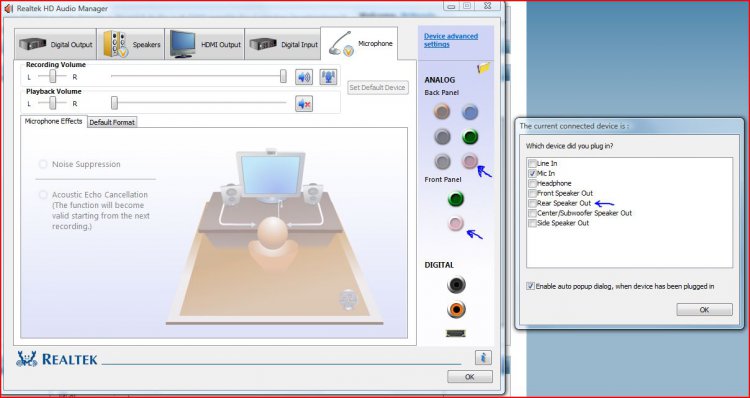Open Device advanced settings link
Viewport: 750px width, 398px height.
451,40
